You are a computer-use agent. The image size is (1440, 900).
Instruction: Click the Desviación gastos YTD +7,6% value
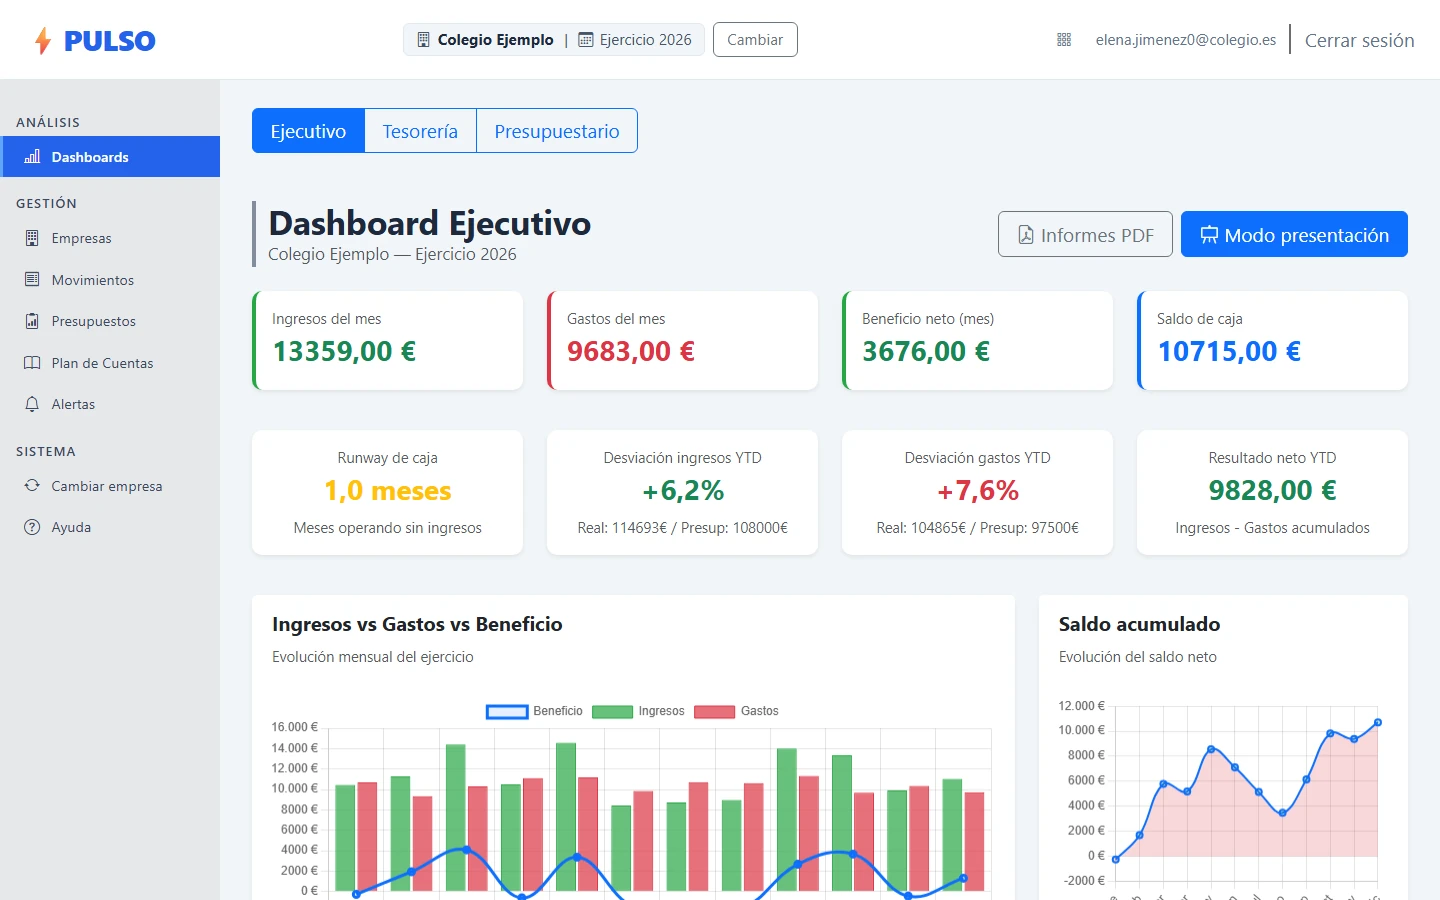tap(978, 491)
